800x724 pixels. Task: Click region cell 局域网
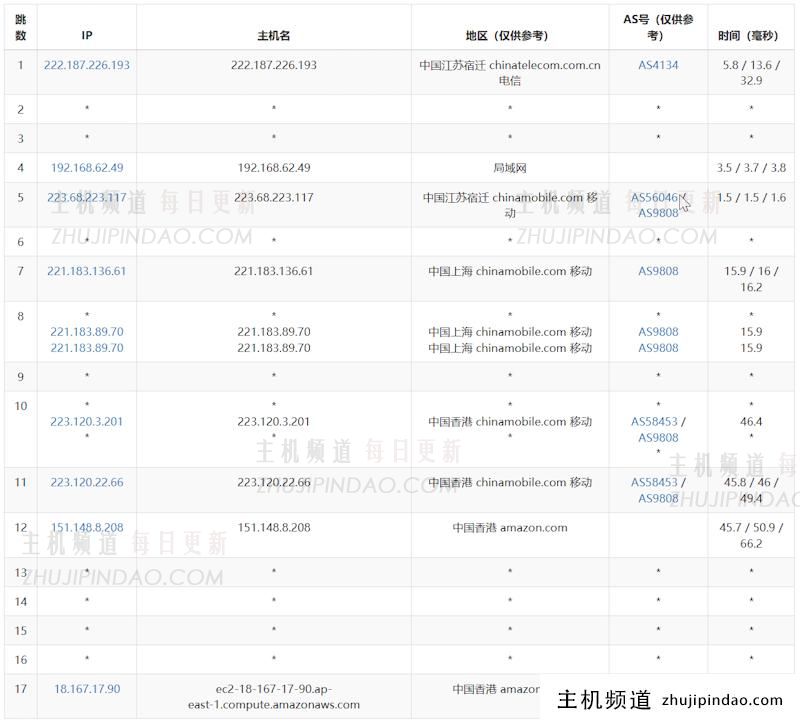510,167
